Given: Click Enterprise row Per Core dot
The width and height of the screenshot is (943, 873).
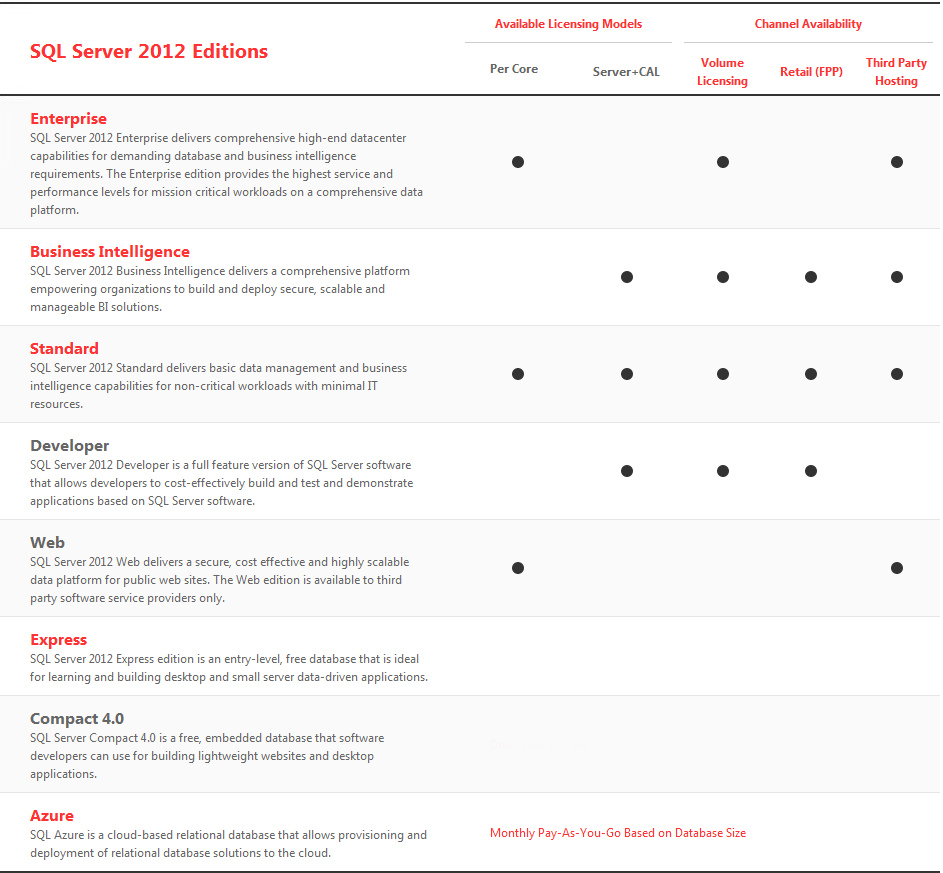Looking at the screenshot, I should tap(518, 162).
